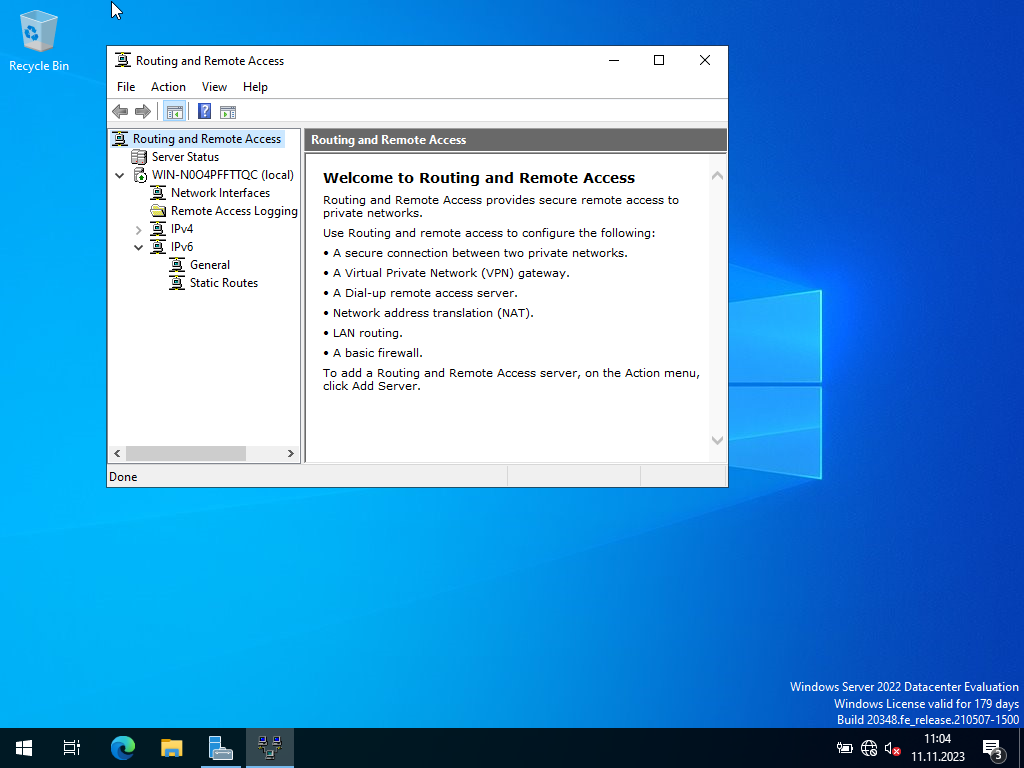Open the Windows Start menu
Screen dimensions: 1024x768
coord(24,748)
